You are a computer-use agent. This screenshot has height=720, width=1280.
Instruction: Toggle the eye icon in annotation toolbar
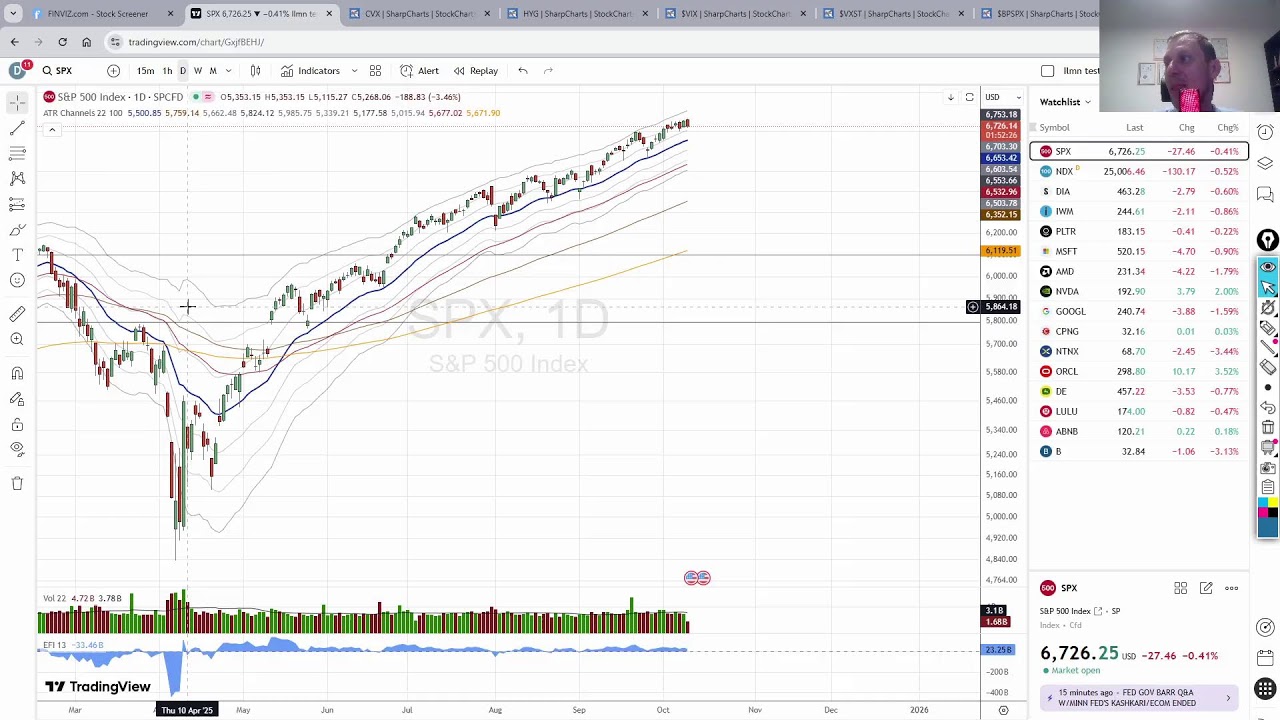tap(1267, 267)
